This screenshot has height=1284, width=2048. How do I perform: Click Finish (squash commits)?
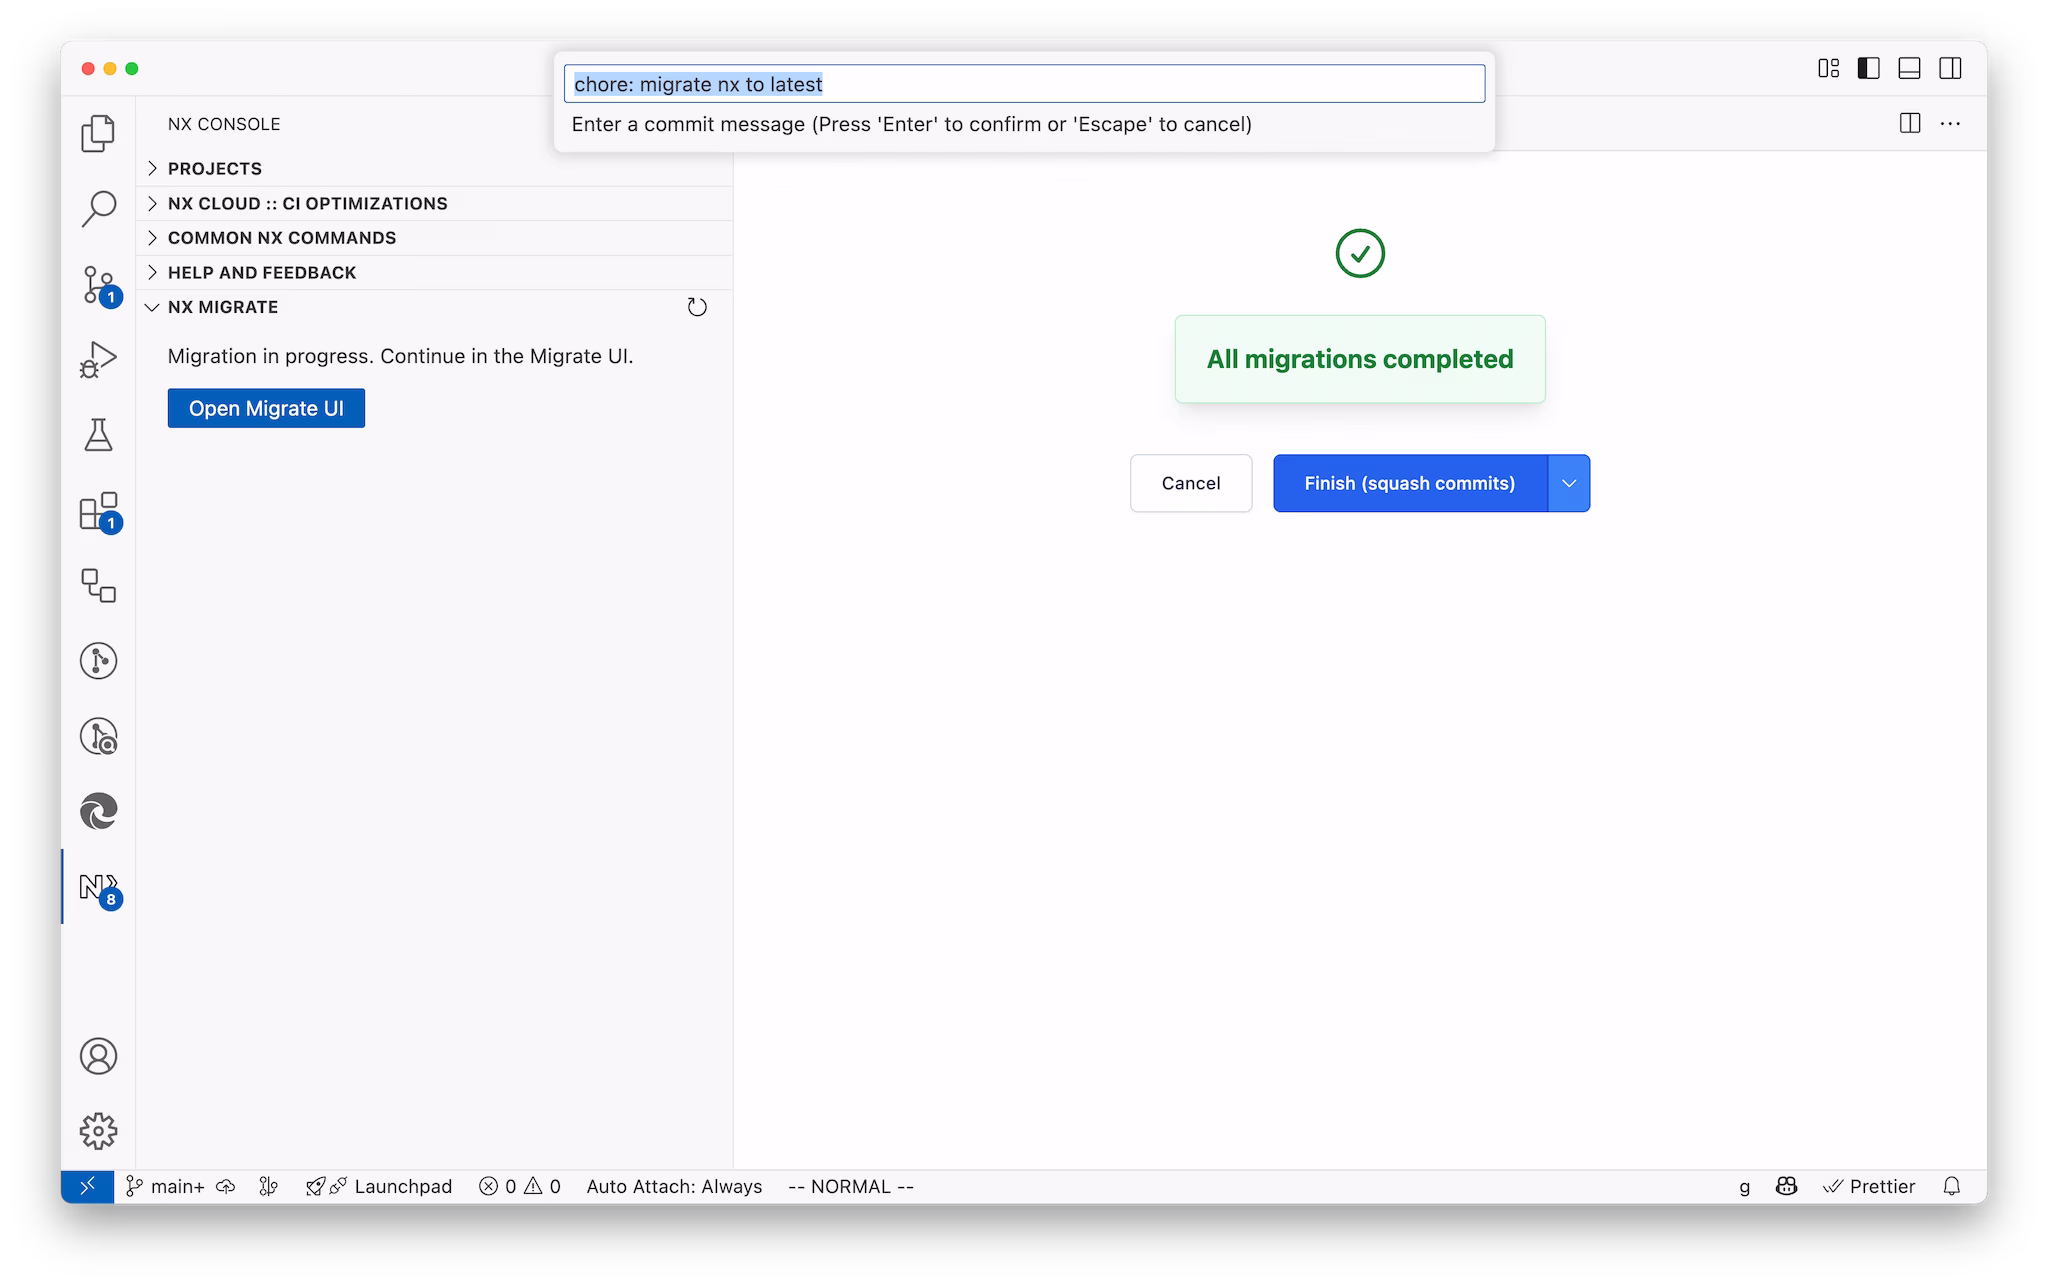pyautogui.click(x=1409, y=483)
